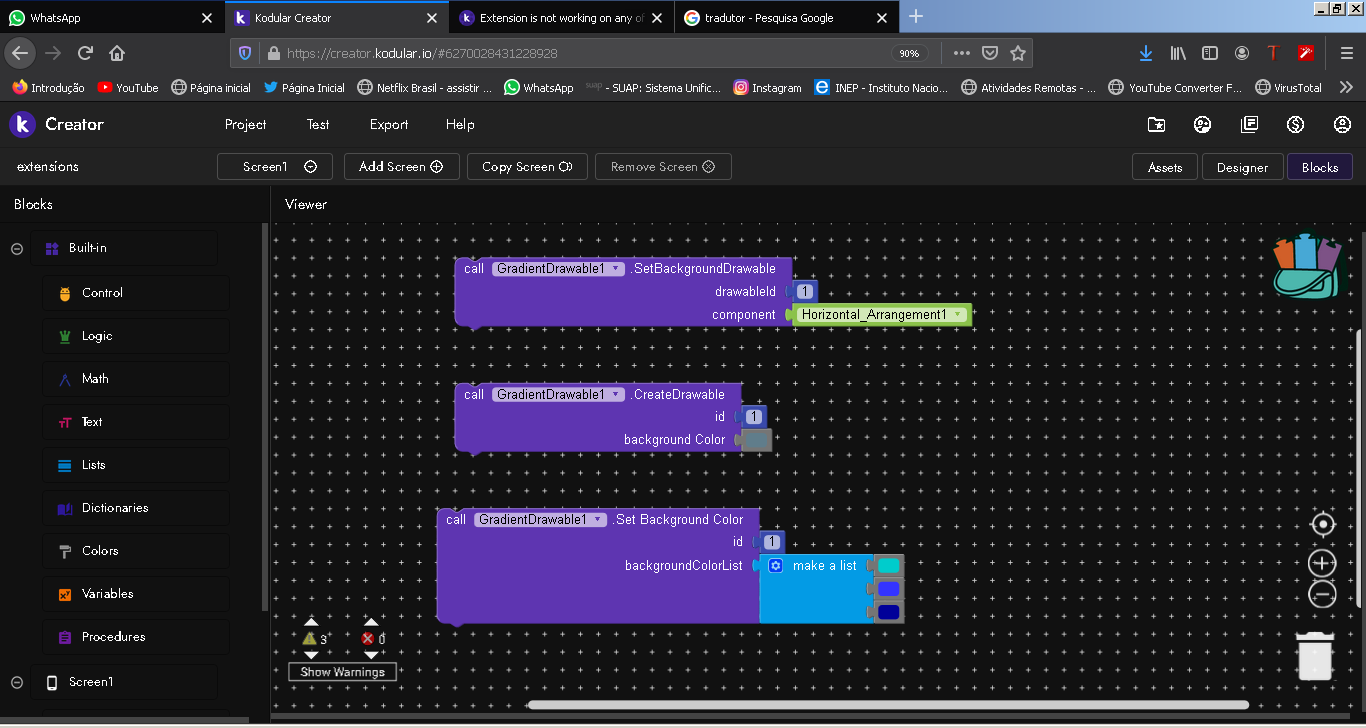Open the make a list mutator gear
The width and height of the screenshot is (1366, 728).
coord(775,566)
